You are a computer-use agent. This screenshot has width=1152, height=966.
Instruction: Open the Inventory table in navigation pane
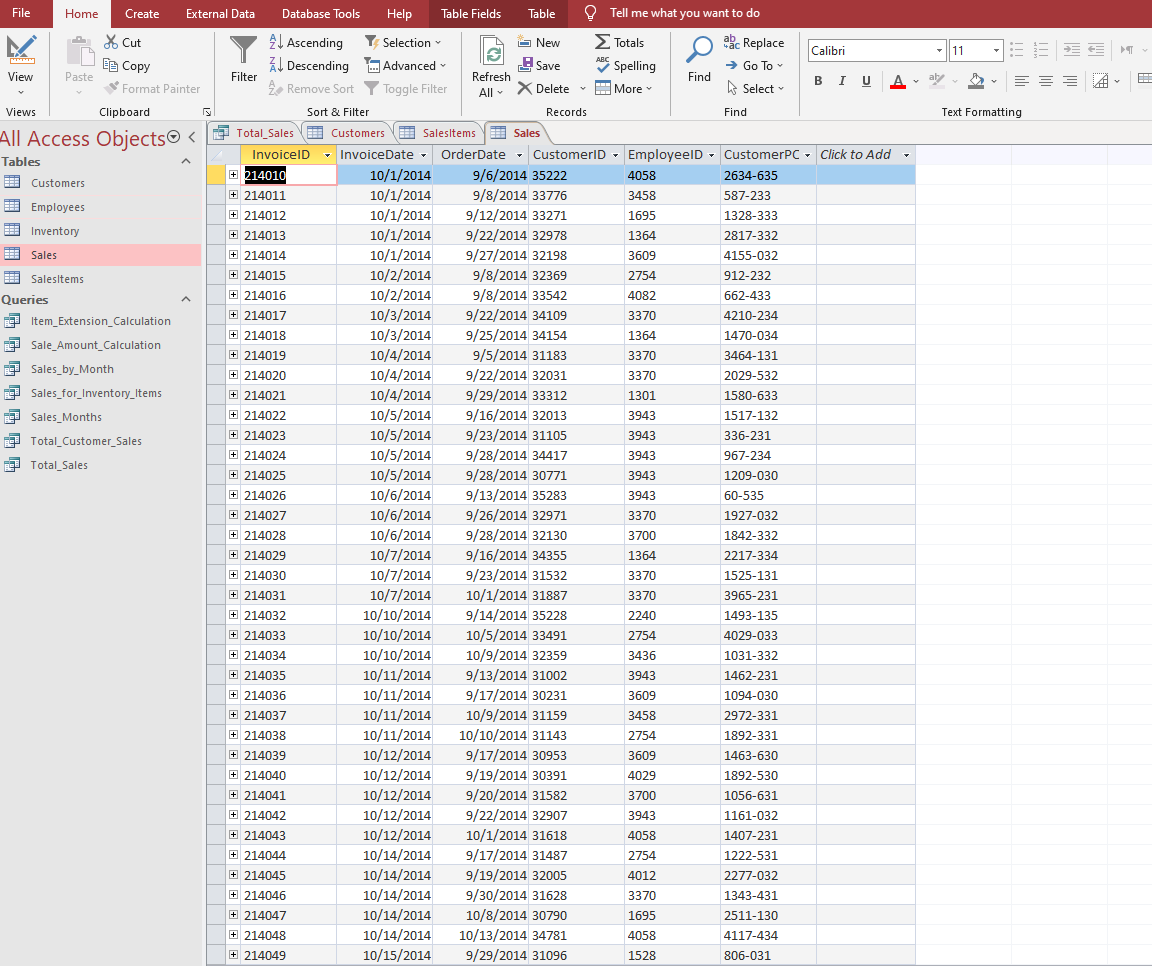point(55,231)
